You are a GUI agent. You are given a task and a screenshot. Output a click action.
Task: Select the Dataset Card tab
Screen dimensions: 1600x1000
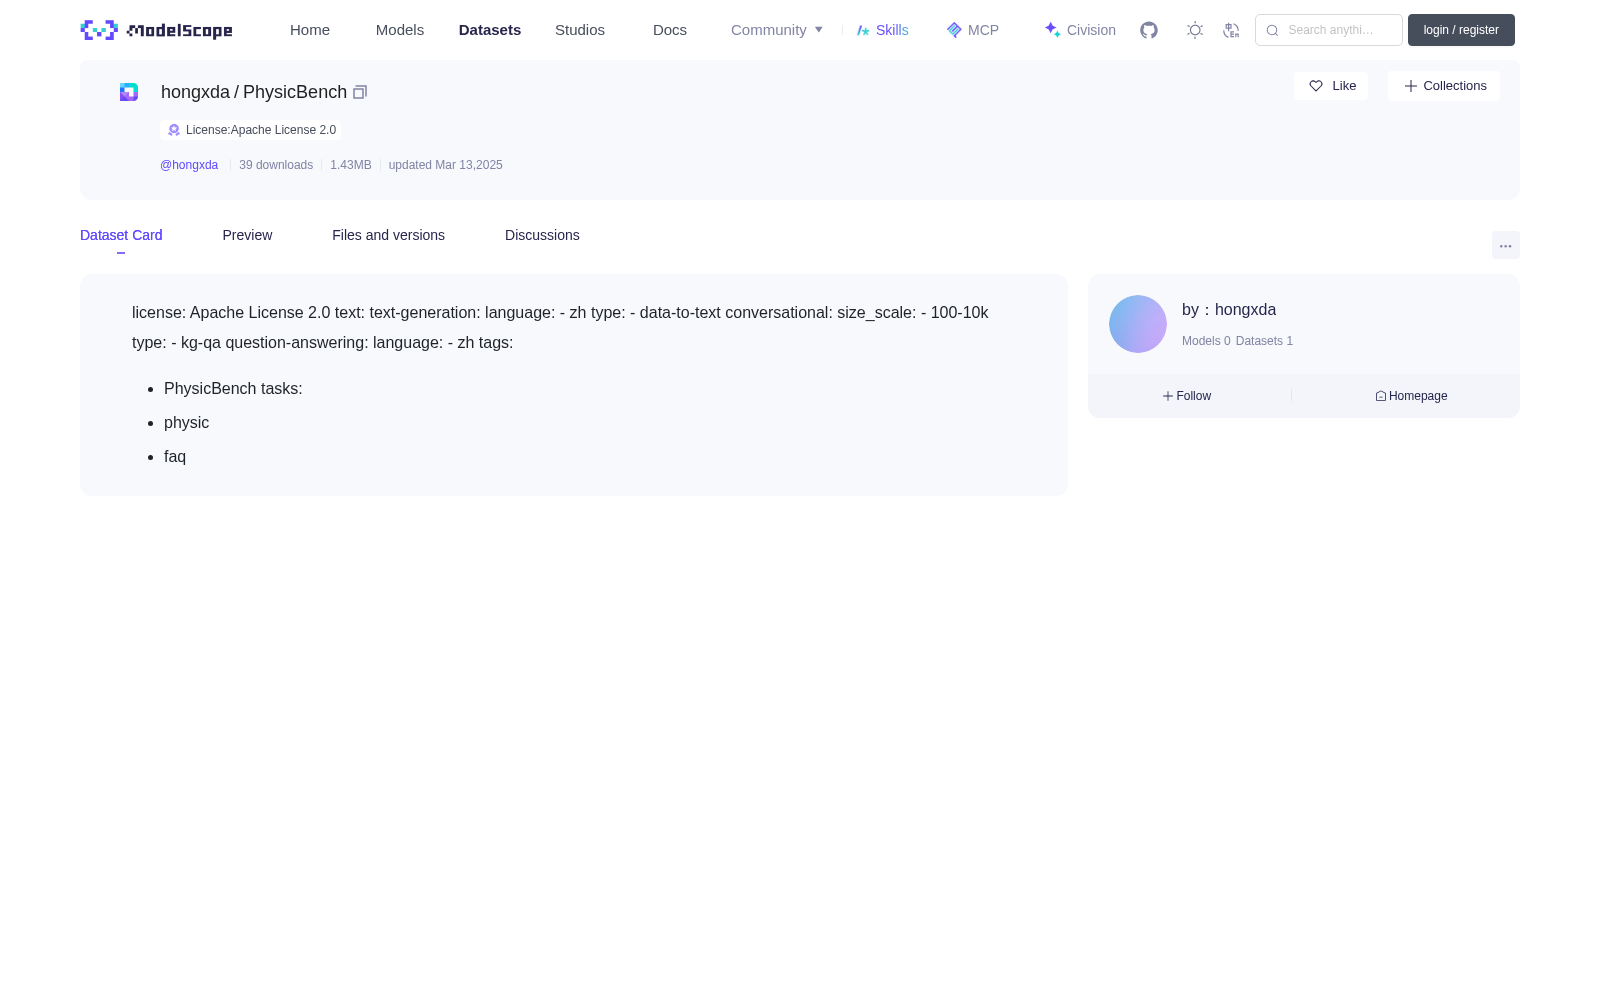click(x=121, y=235)
